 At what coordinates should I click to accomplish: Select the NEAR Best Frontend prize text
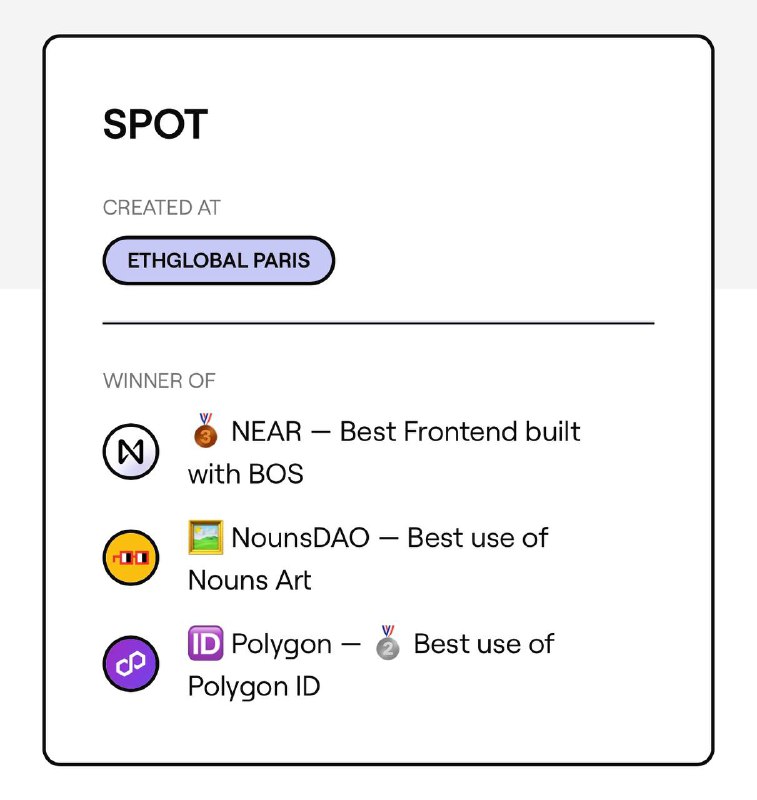click(x=406, y=432)
